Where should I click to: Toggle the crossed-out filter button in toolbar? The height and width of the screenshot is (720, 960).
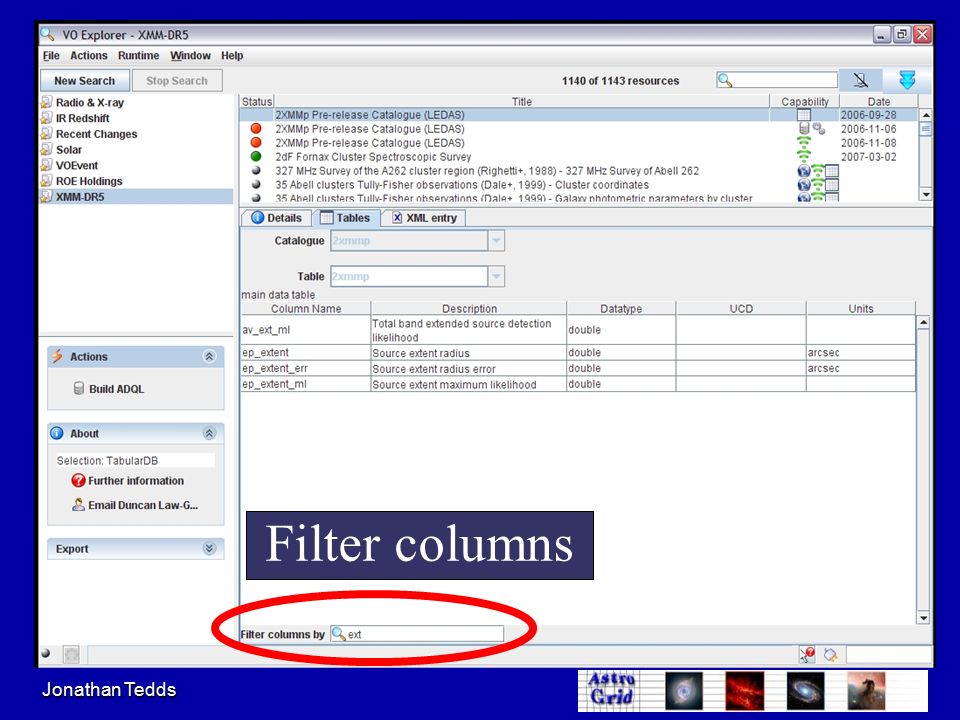tap(860, 80)
